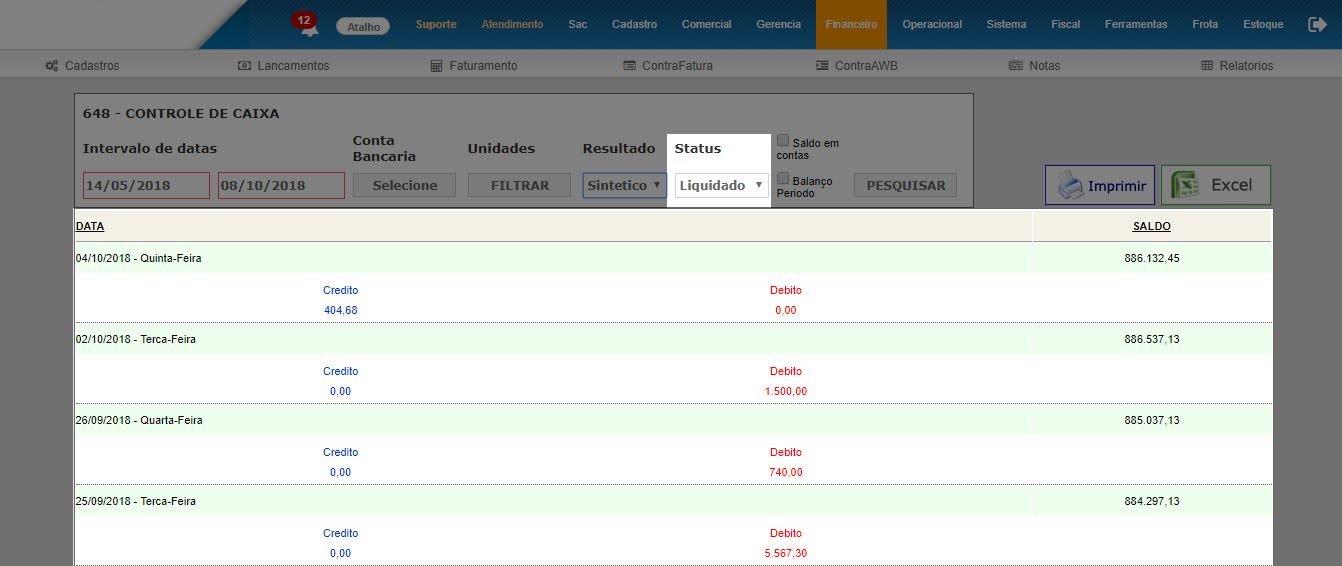This screenshot has width=1342, height=566.
Task: Expand the Status Liquidado dropdown
Action: [x=721, y=185]
